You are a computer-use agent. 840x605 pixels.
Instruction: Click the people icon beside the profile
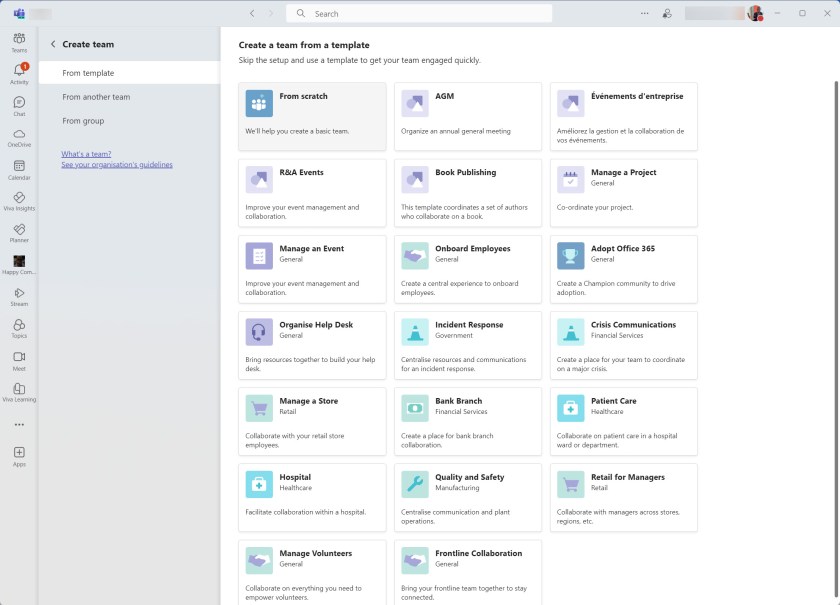pos(667,13)
